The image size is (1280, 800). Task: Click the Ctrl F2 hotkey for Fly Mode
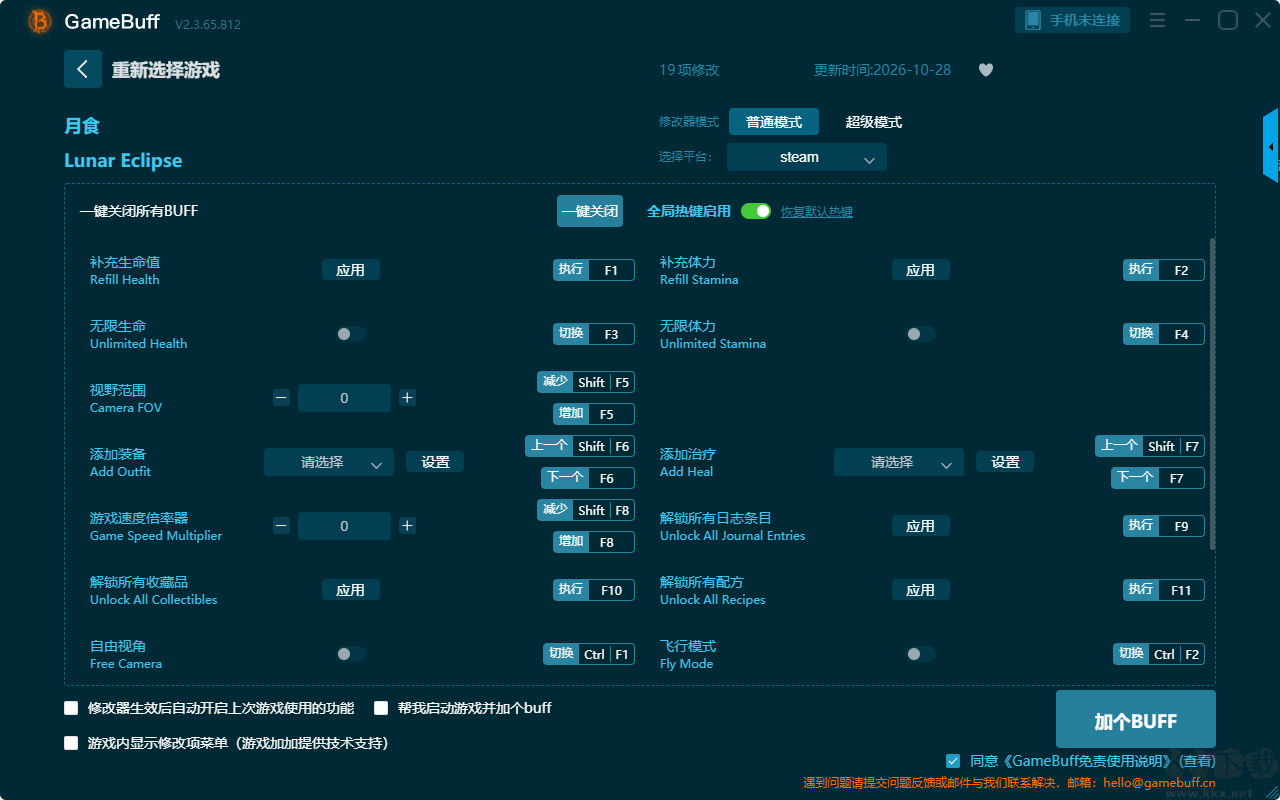click(x=1159, y=654)
